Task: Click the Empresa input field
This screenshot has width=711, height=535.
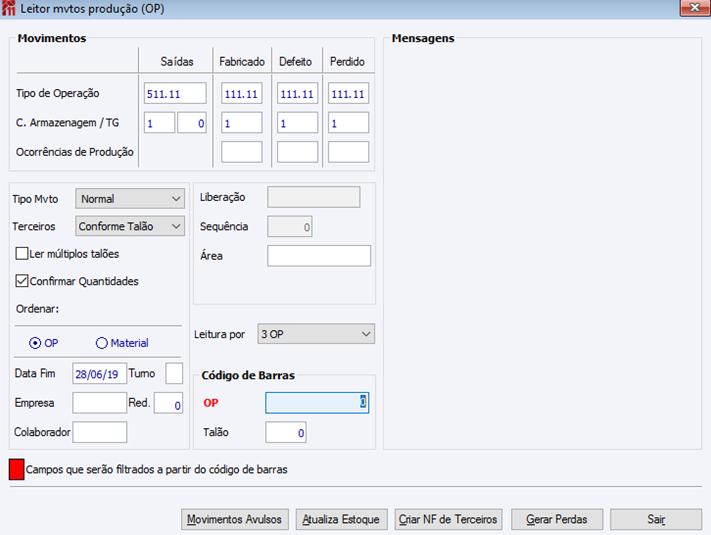Action: [x=99, y=403]
